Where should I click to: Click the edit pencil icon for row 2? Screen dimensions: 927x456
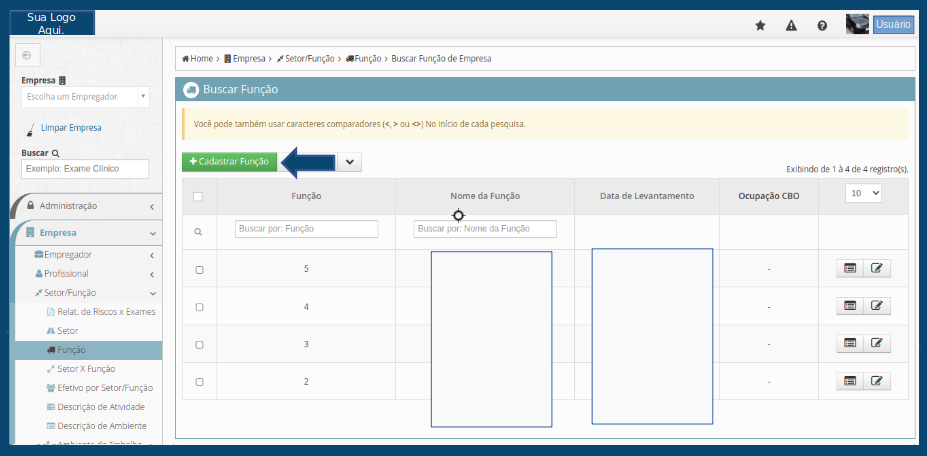[877, 381]
